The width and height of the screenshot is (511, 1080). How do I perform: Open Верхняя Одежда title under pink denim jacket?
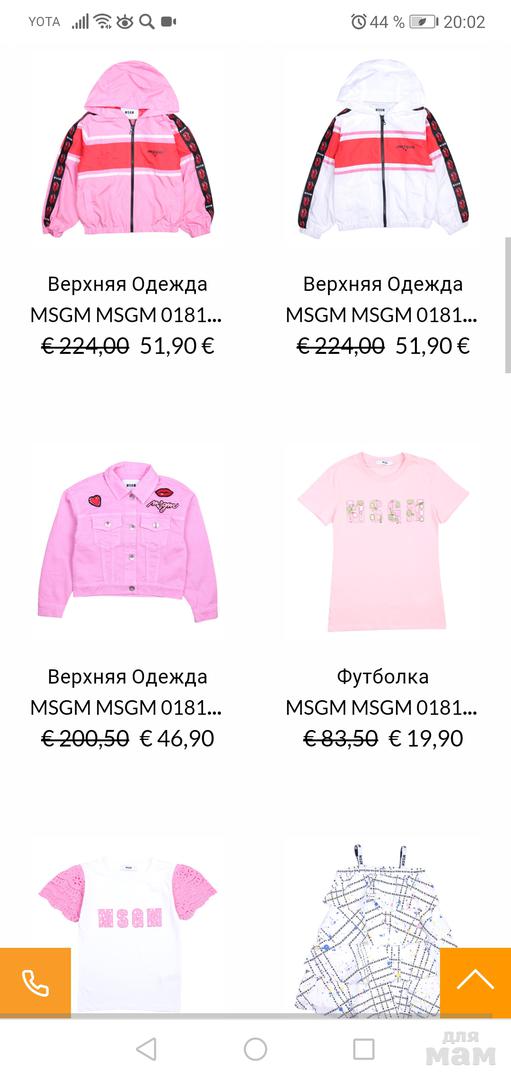pyautogui.click(x=127, y=692)
